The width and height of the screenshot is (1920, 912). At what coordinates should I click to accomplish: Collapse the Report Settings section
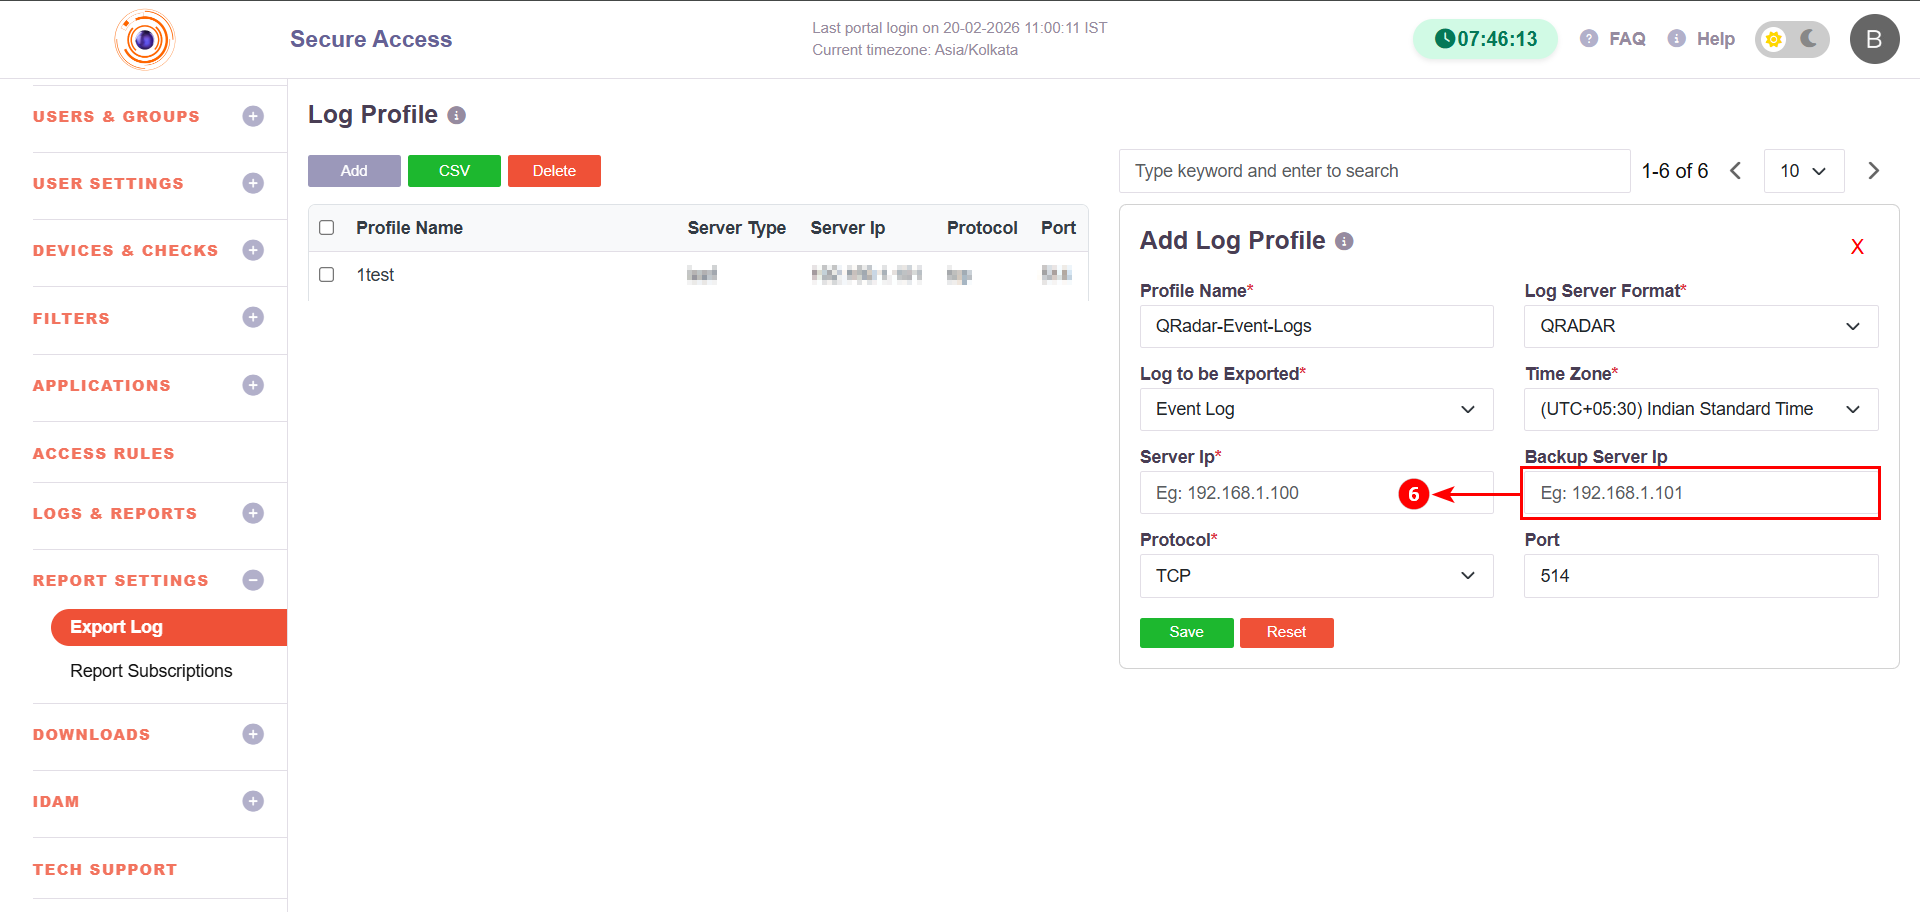tap(253, 581)
